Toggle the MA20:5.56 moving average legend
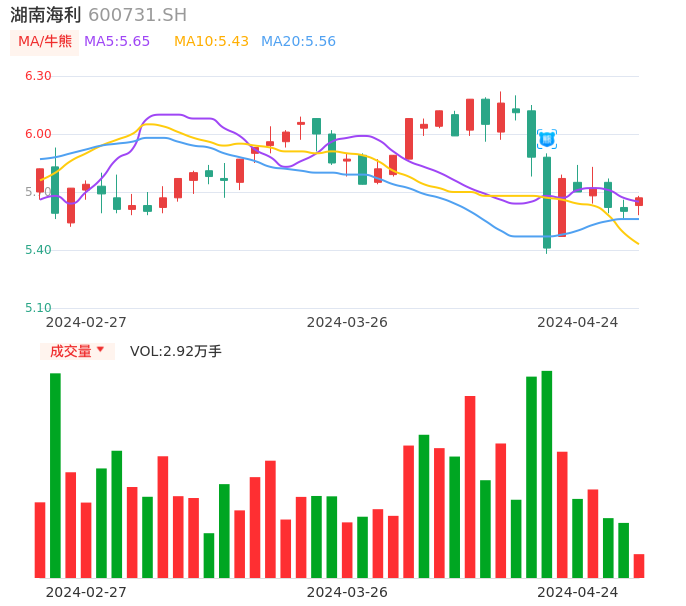This screenshot has height=606, width=686. click(x=298, y=42)
